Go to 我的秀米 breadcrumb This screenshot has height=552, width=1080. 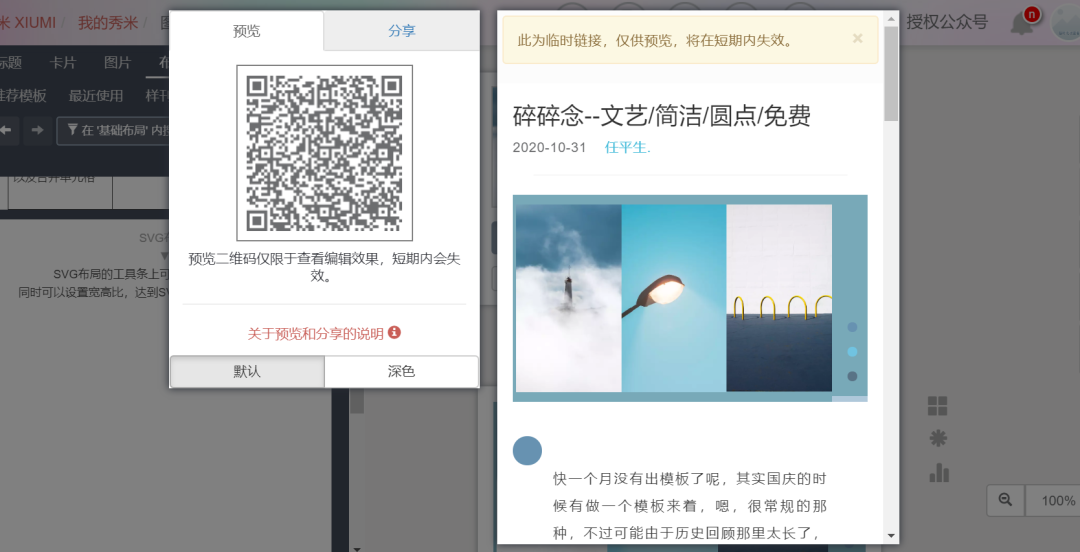107,23
